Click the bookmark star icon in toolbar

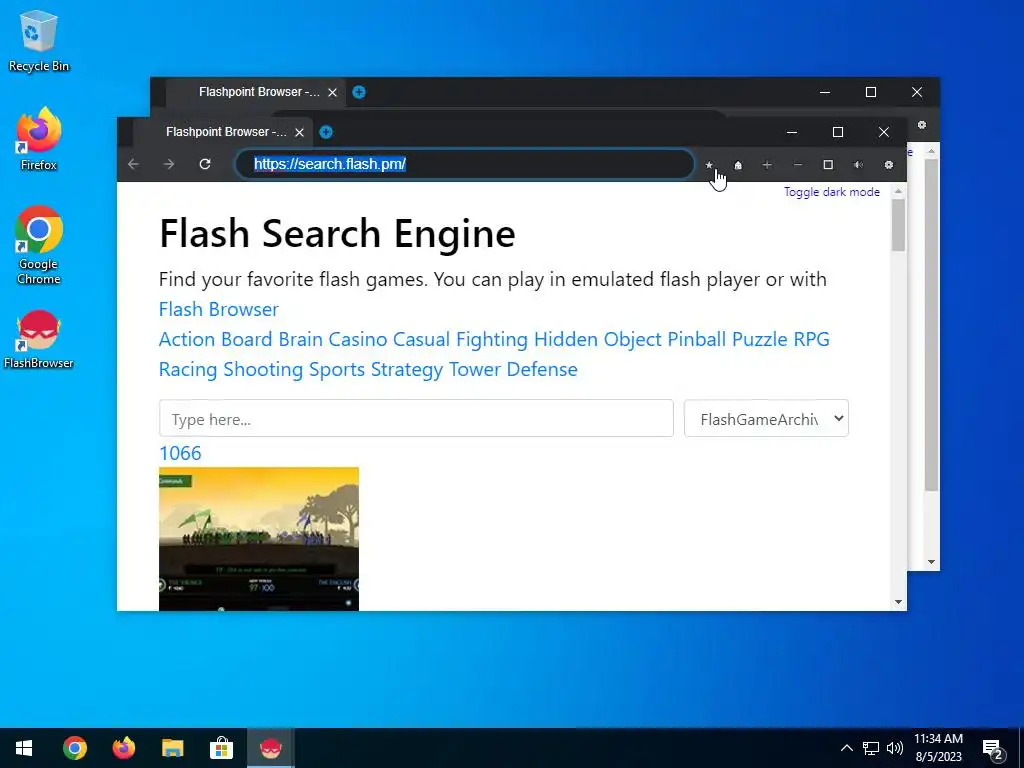(709, 165)
